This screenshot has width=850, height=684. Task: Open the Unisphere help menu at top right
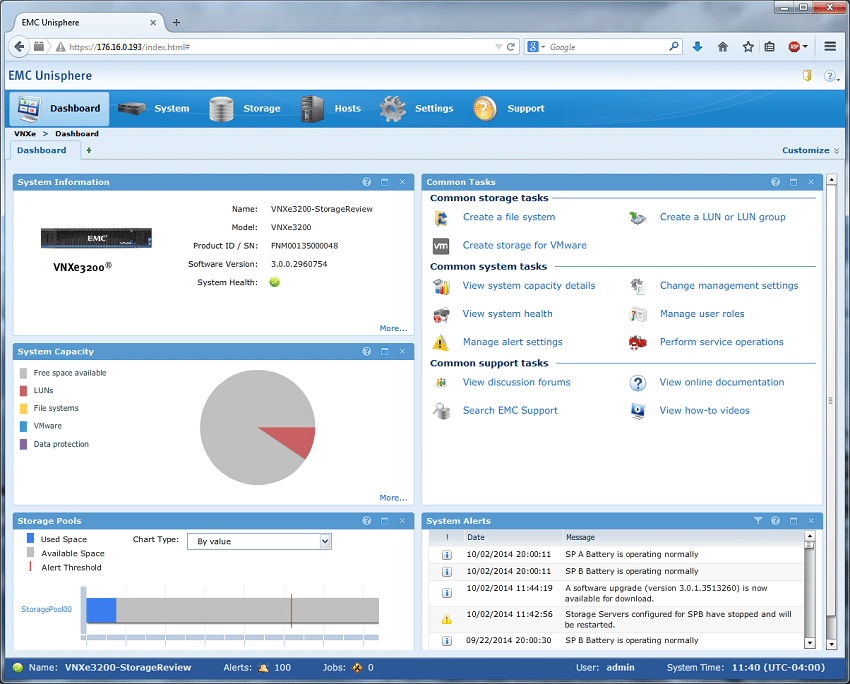click(x=831, y=76)
